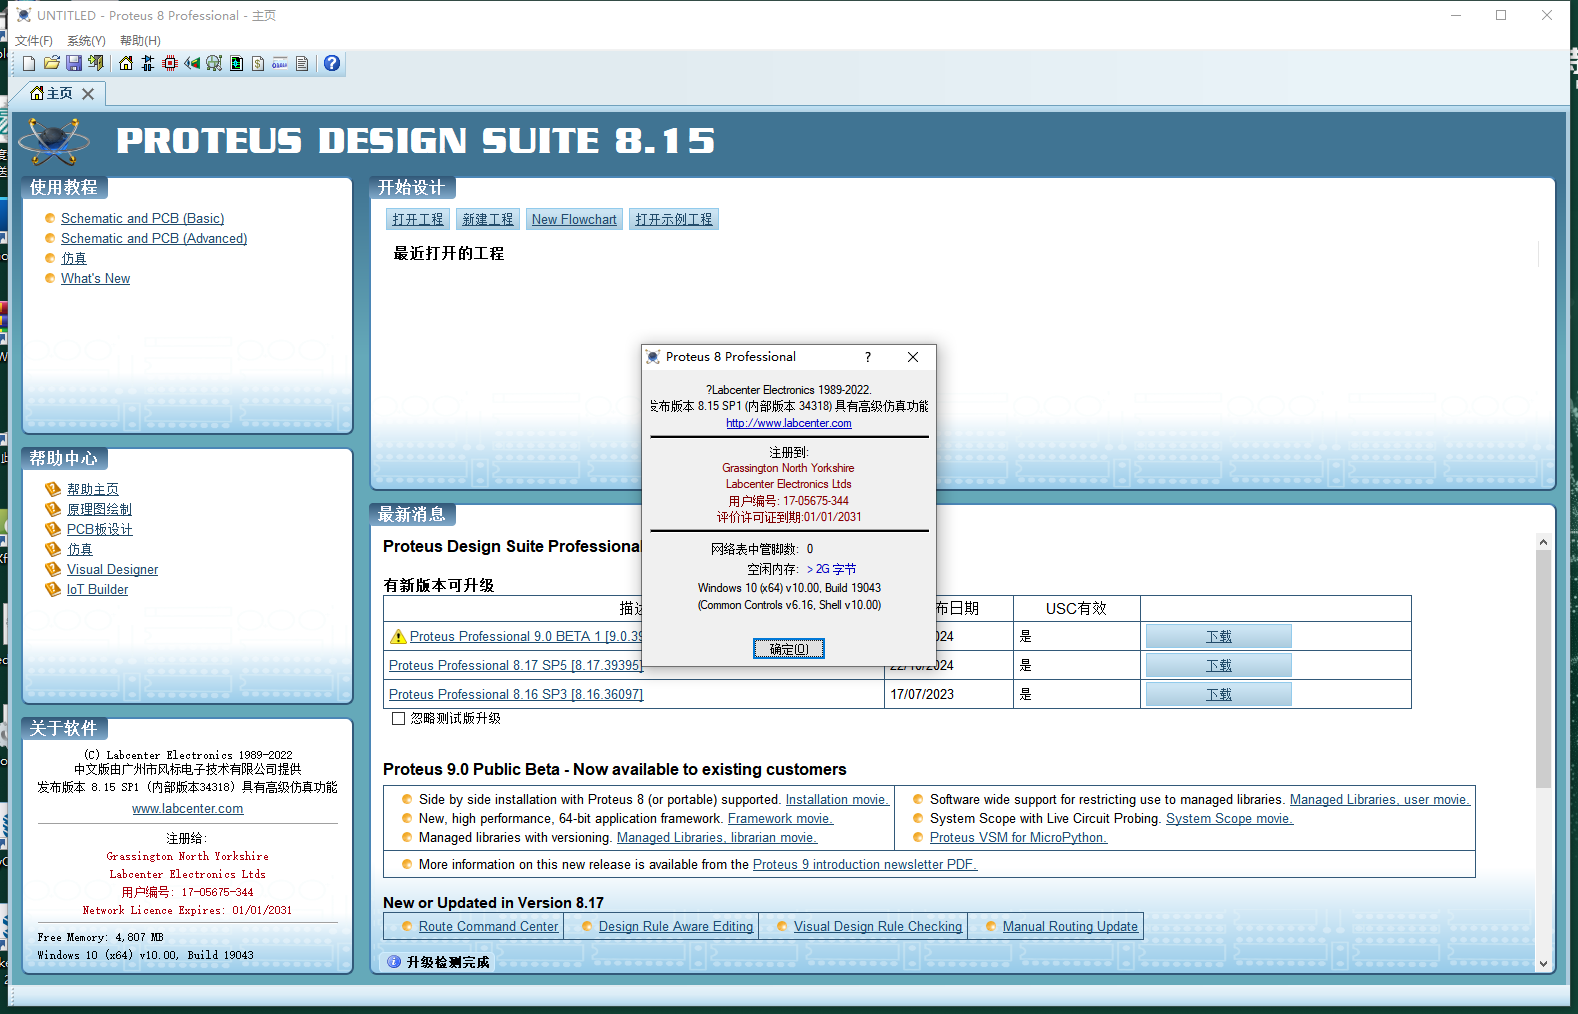
Task: Click the 打开示例工程 button
Action: pyautogui.click(x=674, y=219)
